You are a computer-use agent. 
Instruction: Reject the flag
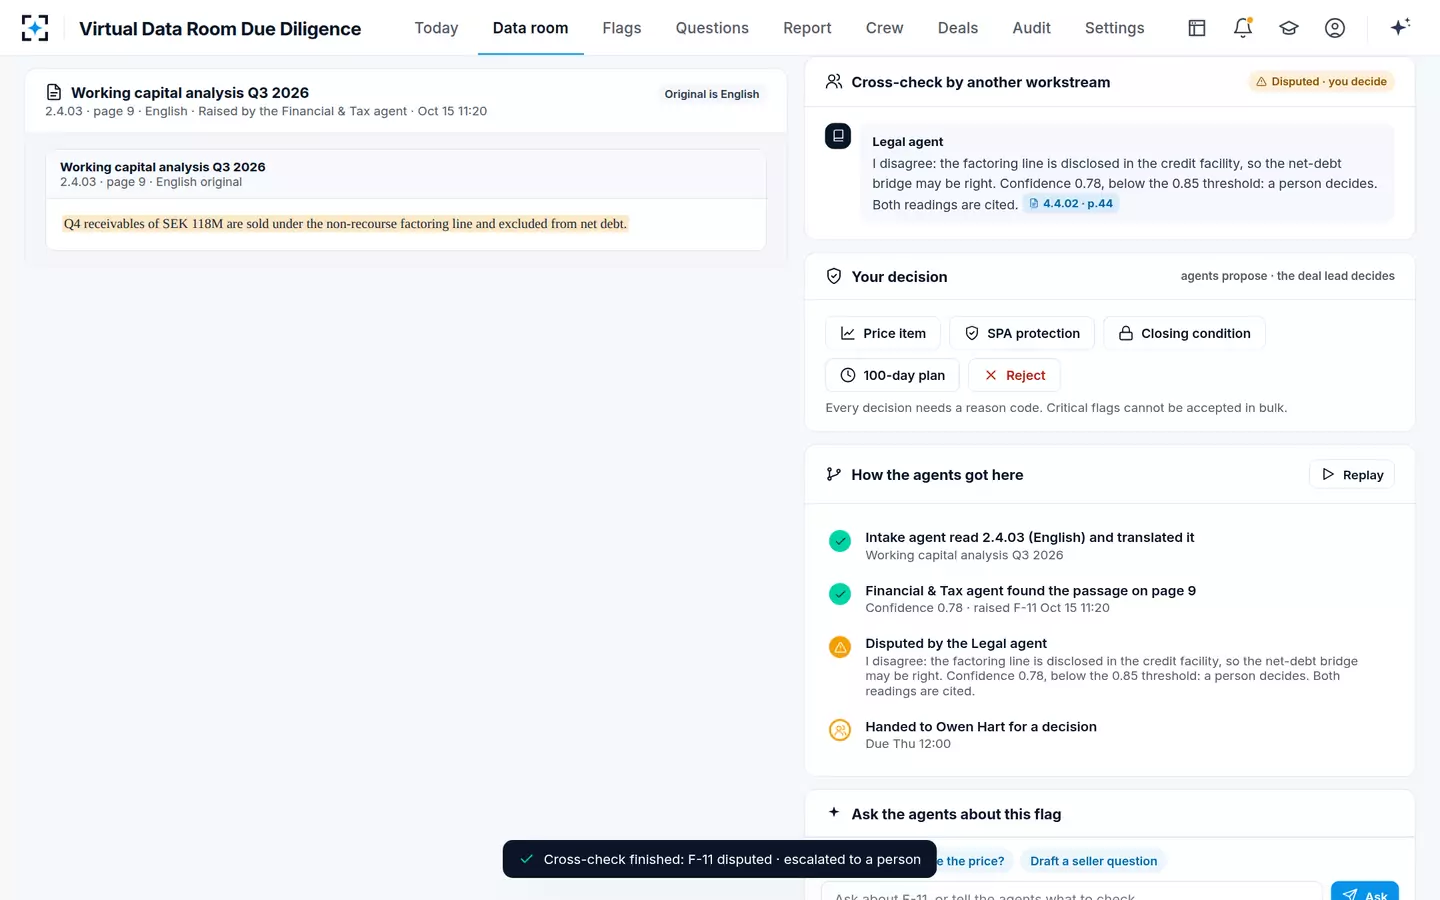click(x=1014, y=375)
